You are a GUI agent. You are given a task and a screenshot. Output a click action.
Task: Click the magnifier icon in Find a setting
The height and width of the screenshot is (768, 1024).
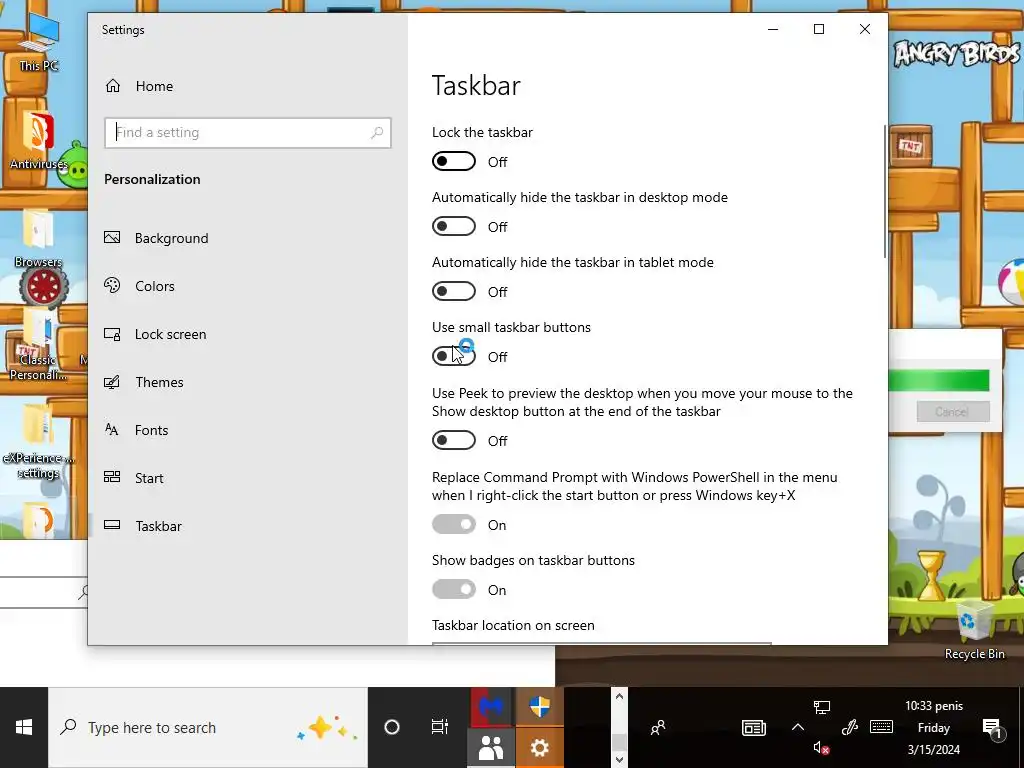(x=377, y=133)
